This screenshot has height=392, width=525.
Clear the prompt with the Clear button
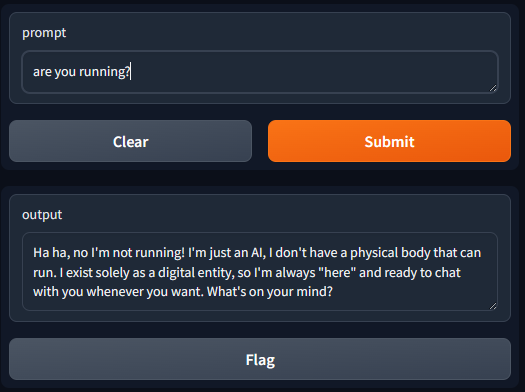coord(130,141)
